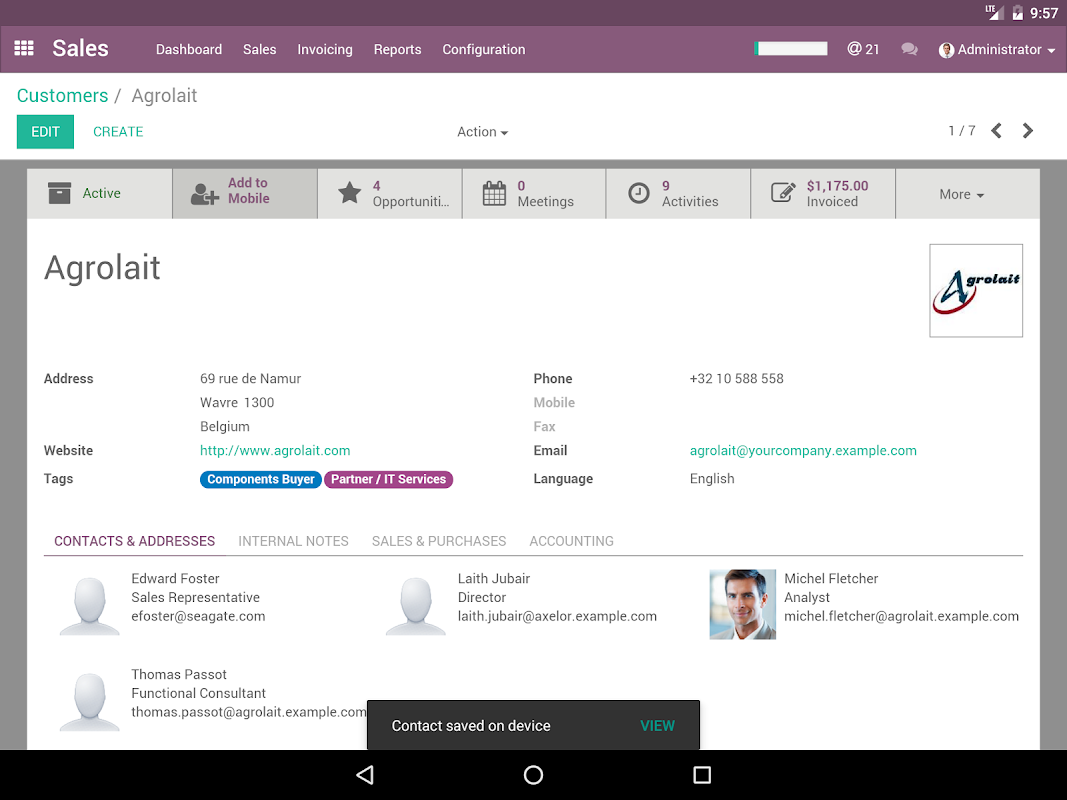1067x800 pixels.
Task: Open the Sales menu item
Action: 259,50
